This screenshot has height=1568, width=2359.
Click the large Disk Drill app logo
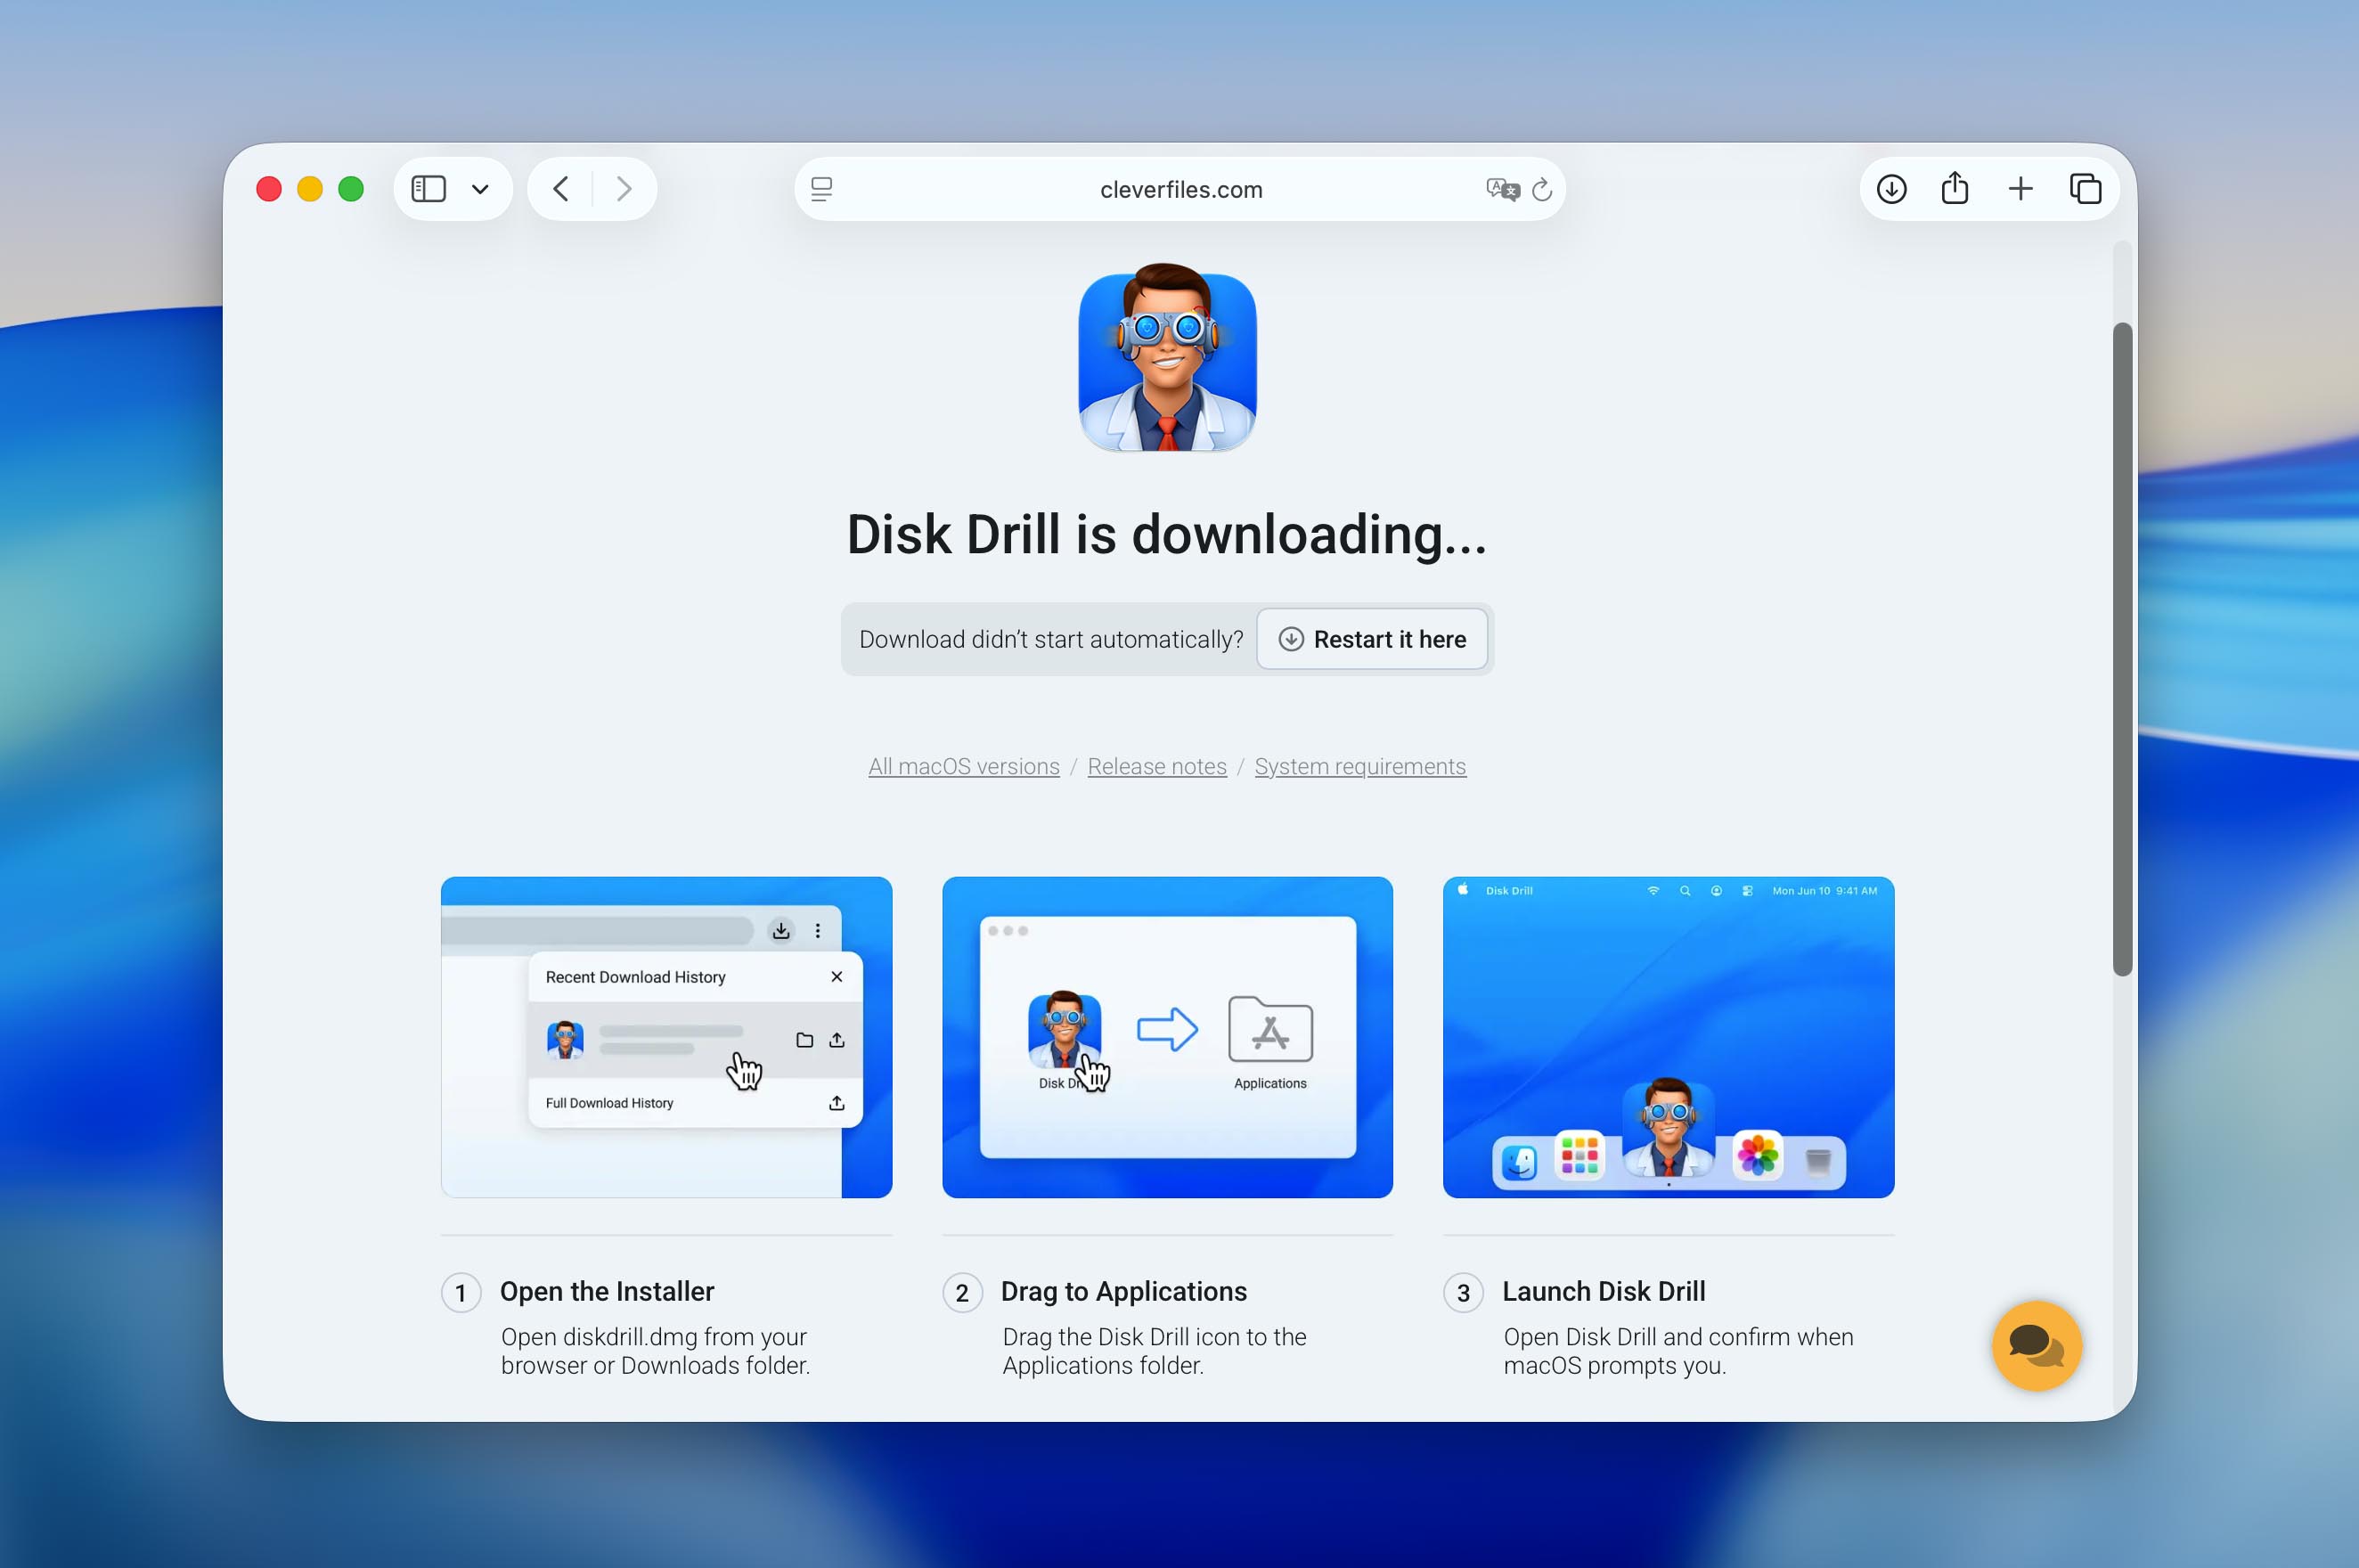1167,358
